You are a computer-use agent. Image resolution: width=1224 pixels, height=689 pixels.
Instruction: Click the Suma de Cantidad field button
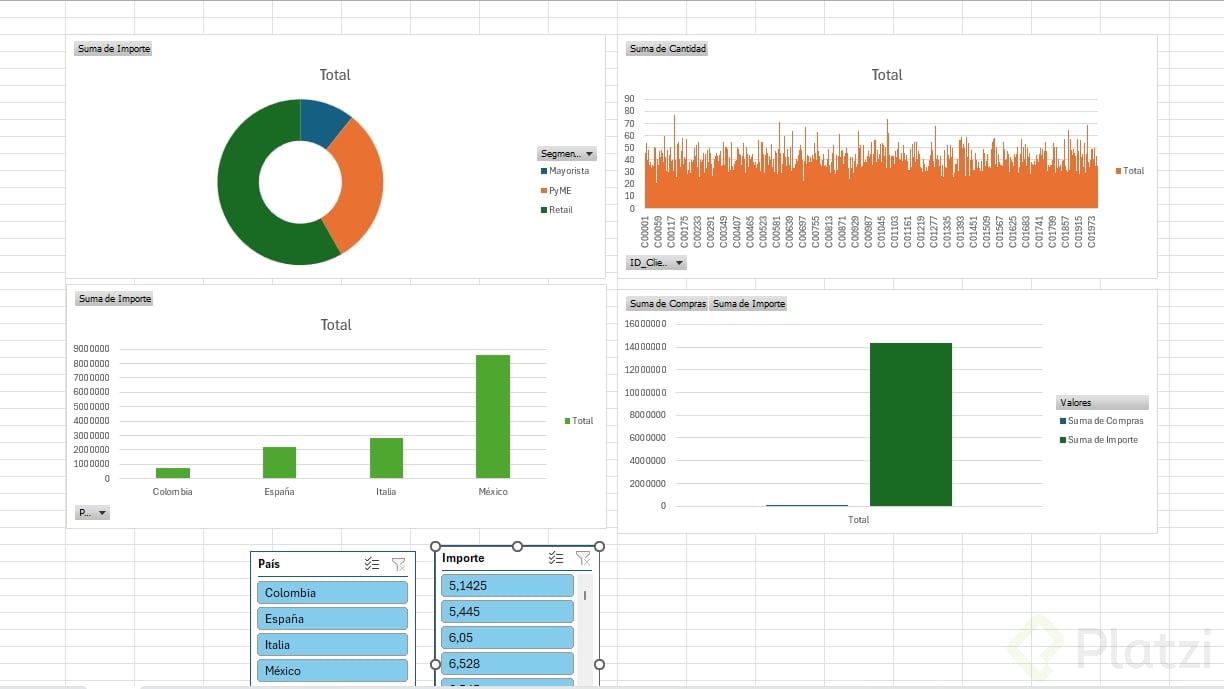coord(668,49)
